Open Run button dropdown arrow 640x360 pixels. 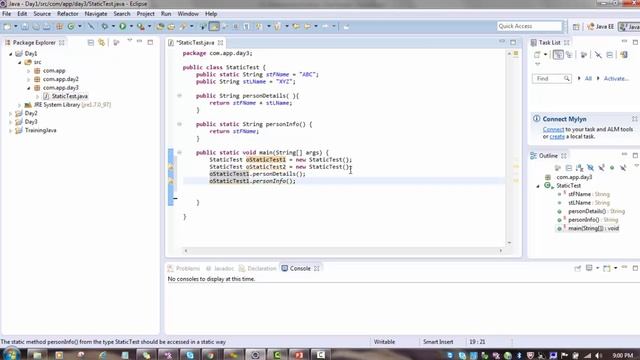131,27
